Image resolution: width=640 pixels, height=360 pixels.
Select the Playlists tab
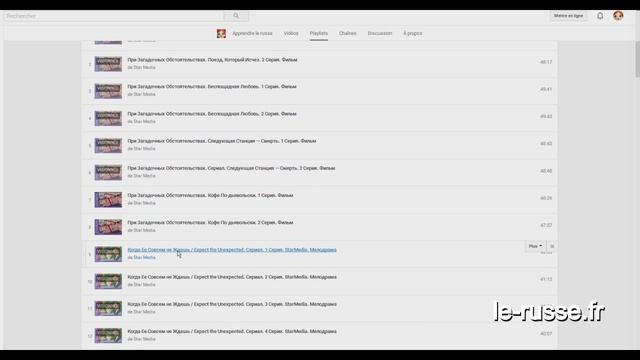pyautogui.click(x=318, y=33)
